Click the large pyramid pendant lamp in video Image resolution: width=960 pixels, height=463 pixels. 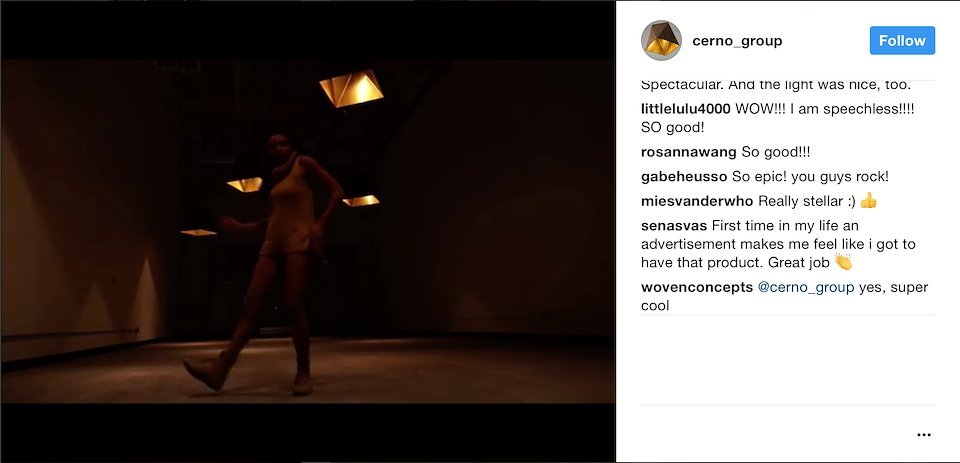(x=351, y=88)
